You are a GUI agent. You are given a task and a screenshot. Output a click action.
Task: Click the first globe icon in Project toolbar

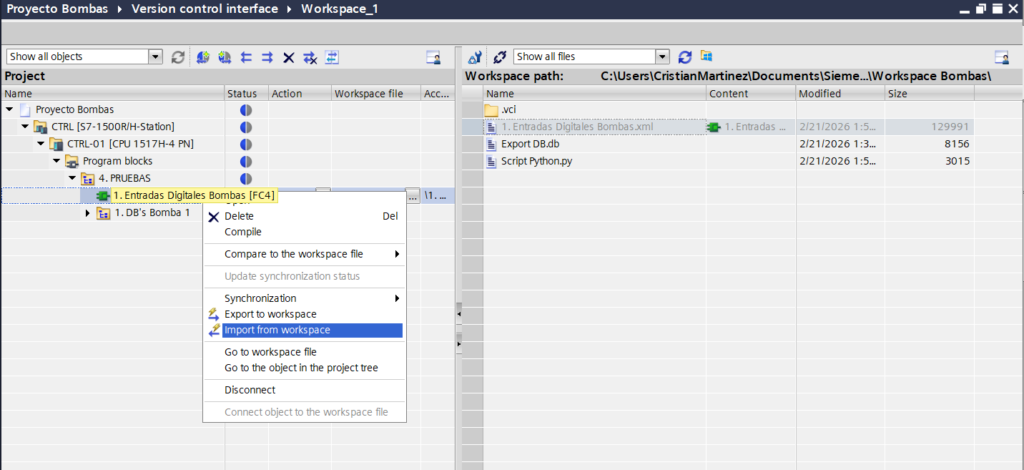click(x=203, y=57)
